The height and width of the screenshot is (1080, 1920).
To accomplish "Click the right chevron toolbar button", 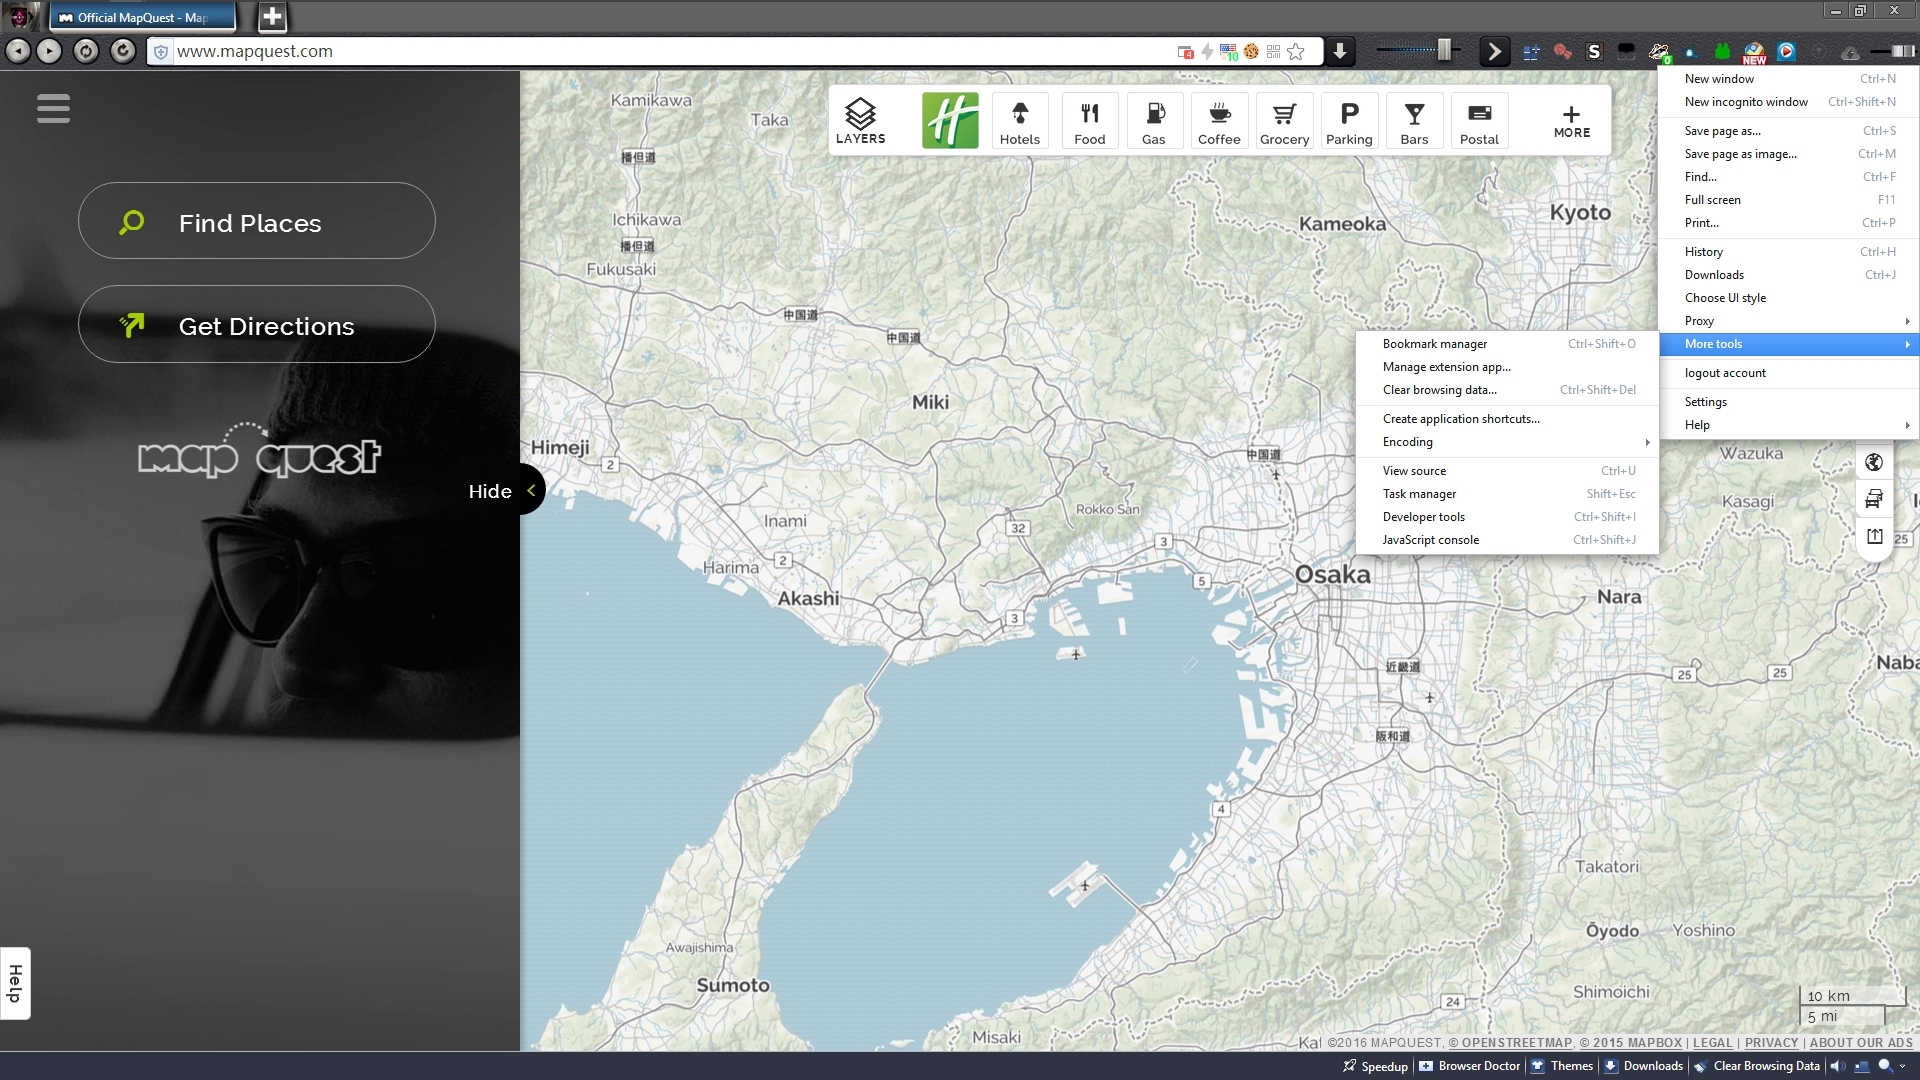I will 1494,51.
